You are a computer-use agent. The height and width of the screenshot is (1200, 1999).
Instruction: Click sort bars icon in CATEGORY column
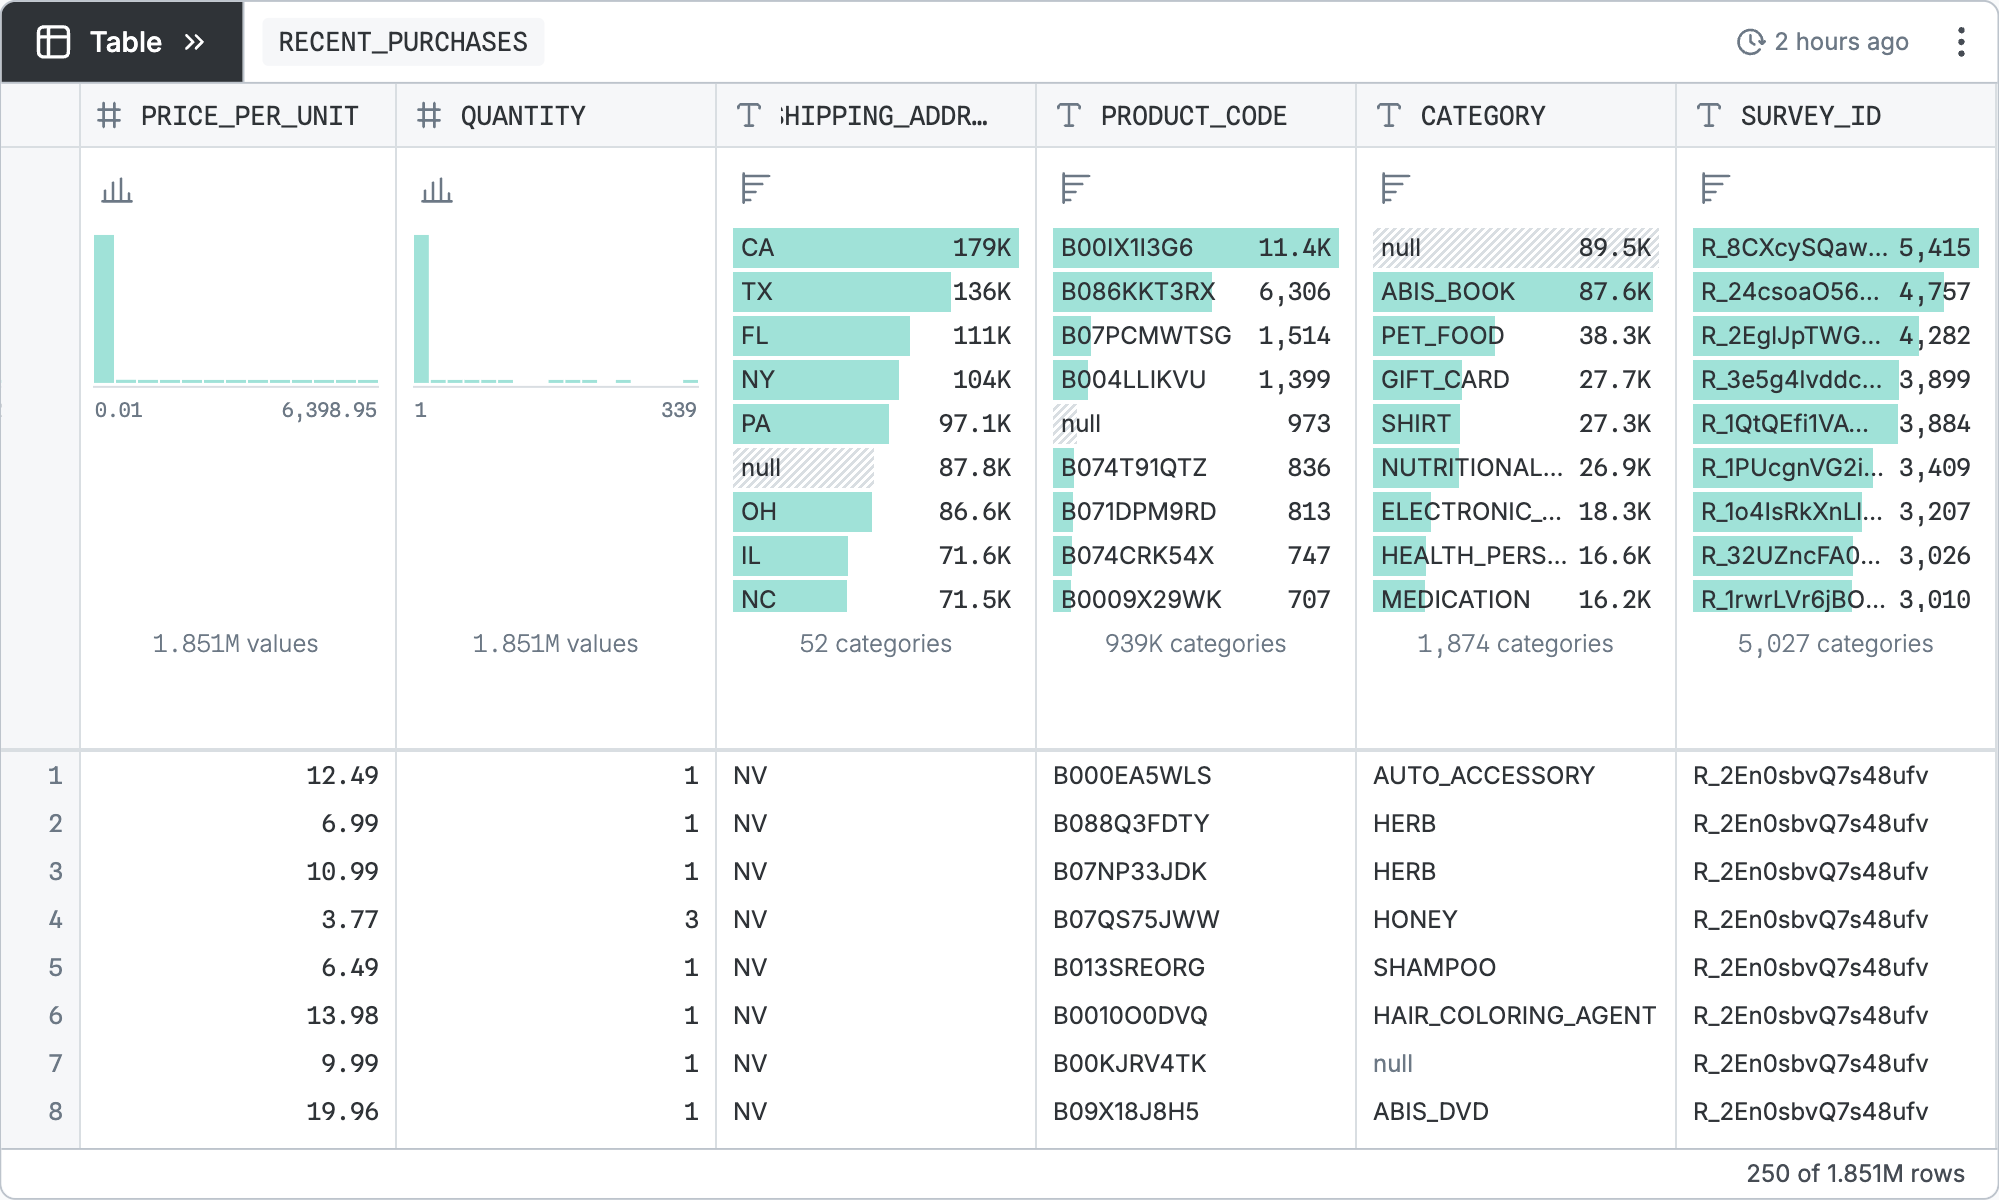(x=1395, y=188)
